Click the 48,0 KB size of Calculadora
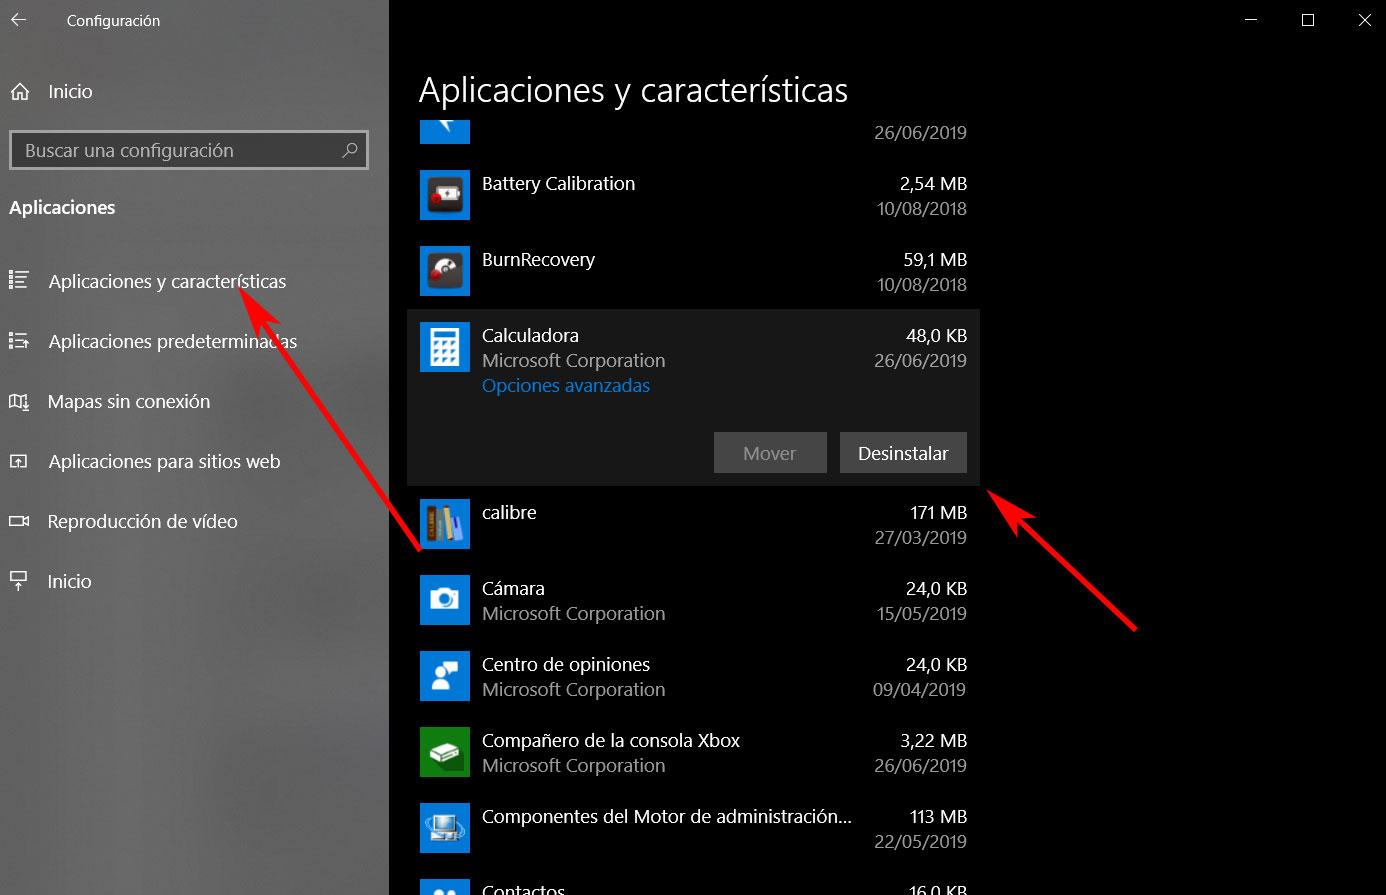Viewport: 1386px width, 895px height. pos(936,335)
